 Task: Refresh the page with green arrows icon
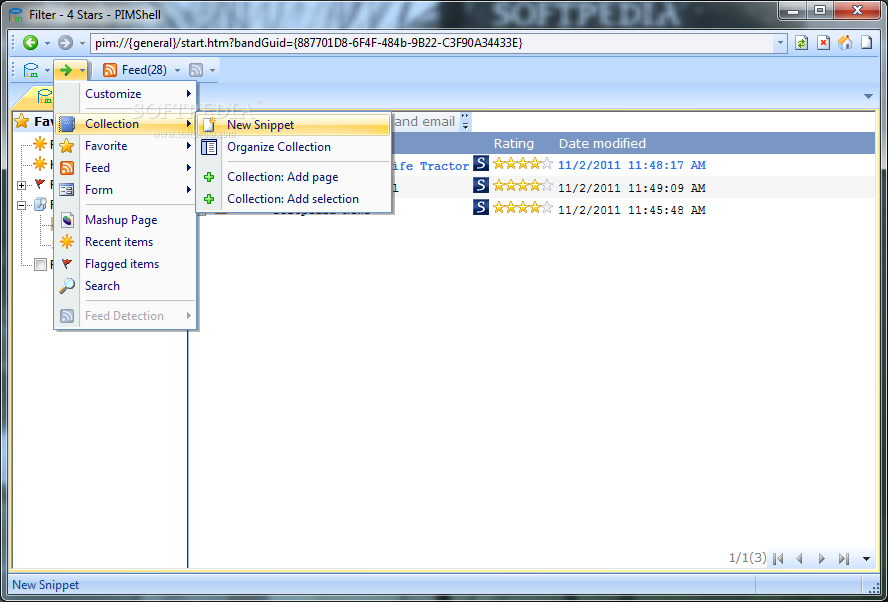[801, 42]
